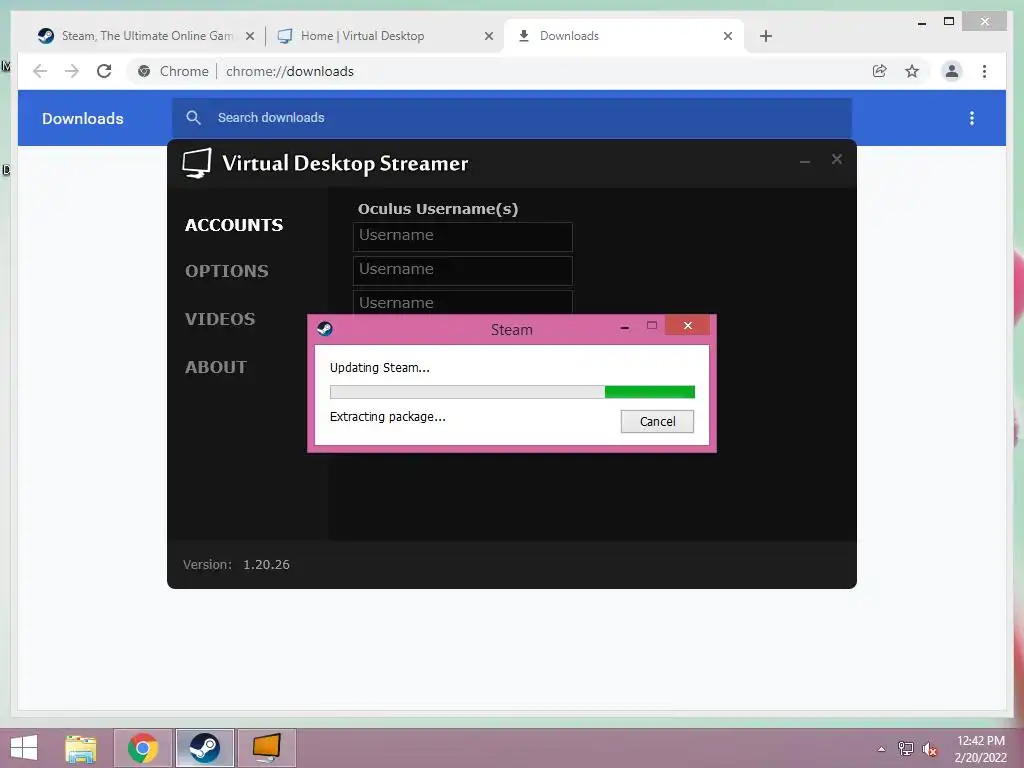The image size is (1024, 768).
Task: Go forward in Chrome
Action: 72,71
